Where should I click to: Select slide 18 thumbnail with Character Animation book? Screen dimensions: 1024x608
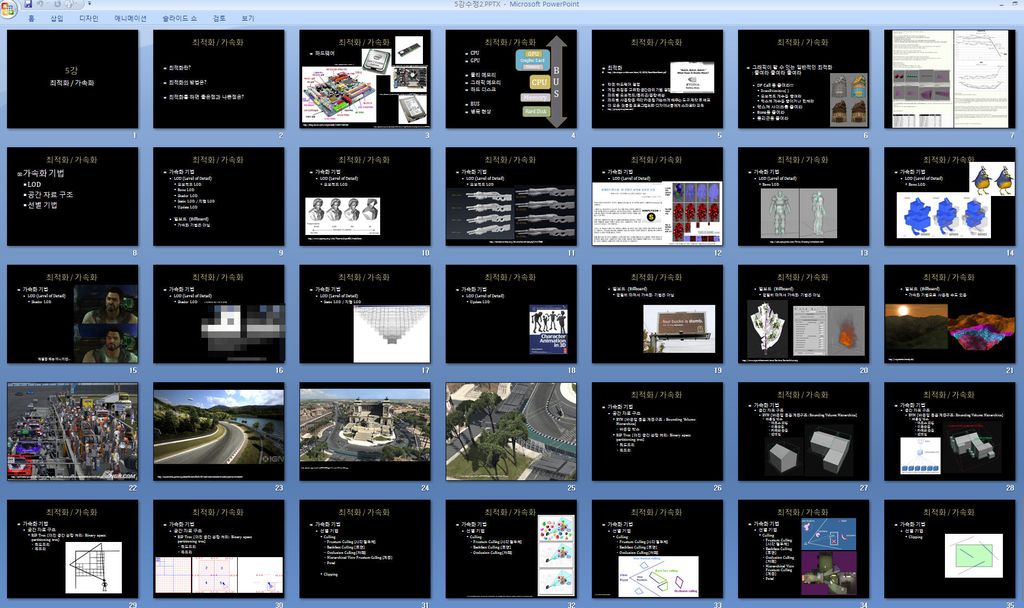pos(511,314)
